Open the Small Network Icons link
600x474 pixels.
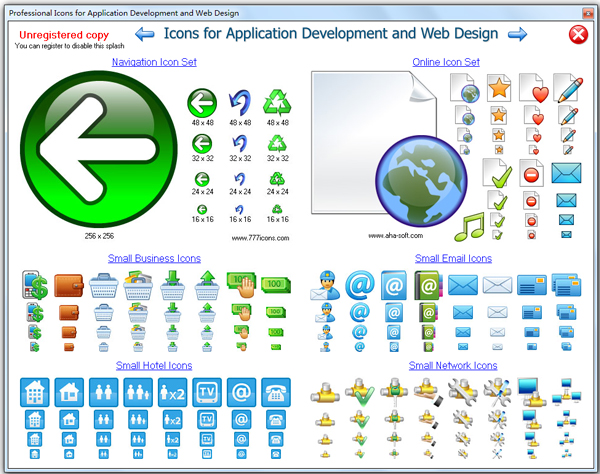453,365
